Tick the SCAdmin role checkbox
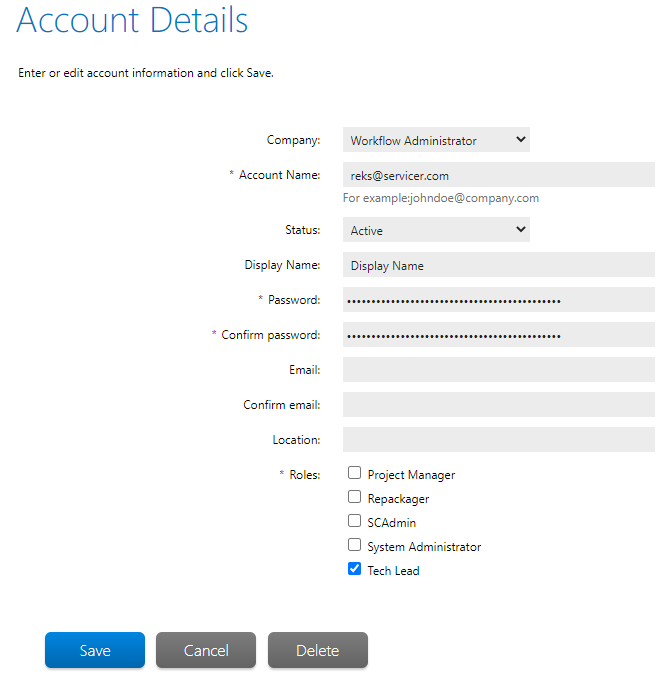This screenshot has width=668, height=683. coord(354,521)
